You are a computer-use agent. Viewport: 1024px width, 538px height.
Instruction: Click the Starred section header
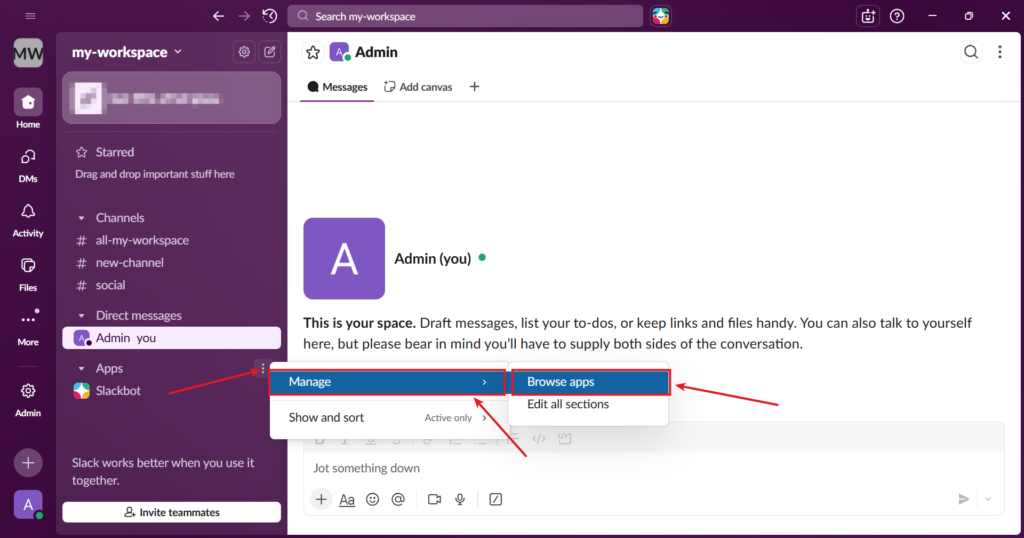coord(115,152)
